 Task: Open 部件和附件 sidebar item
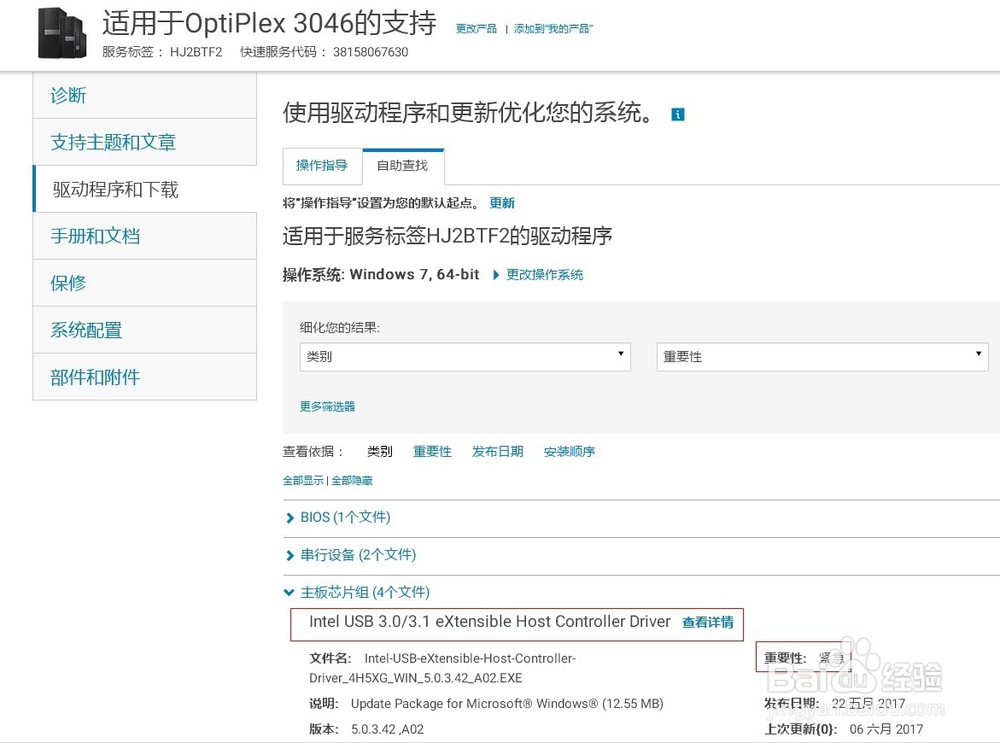[145, 377]
